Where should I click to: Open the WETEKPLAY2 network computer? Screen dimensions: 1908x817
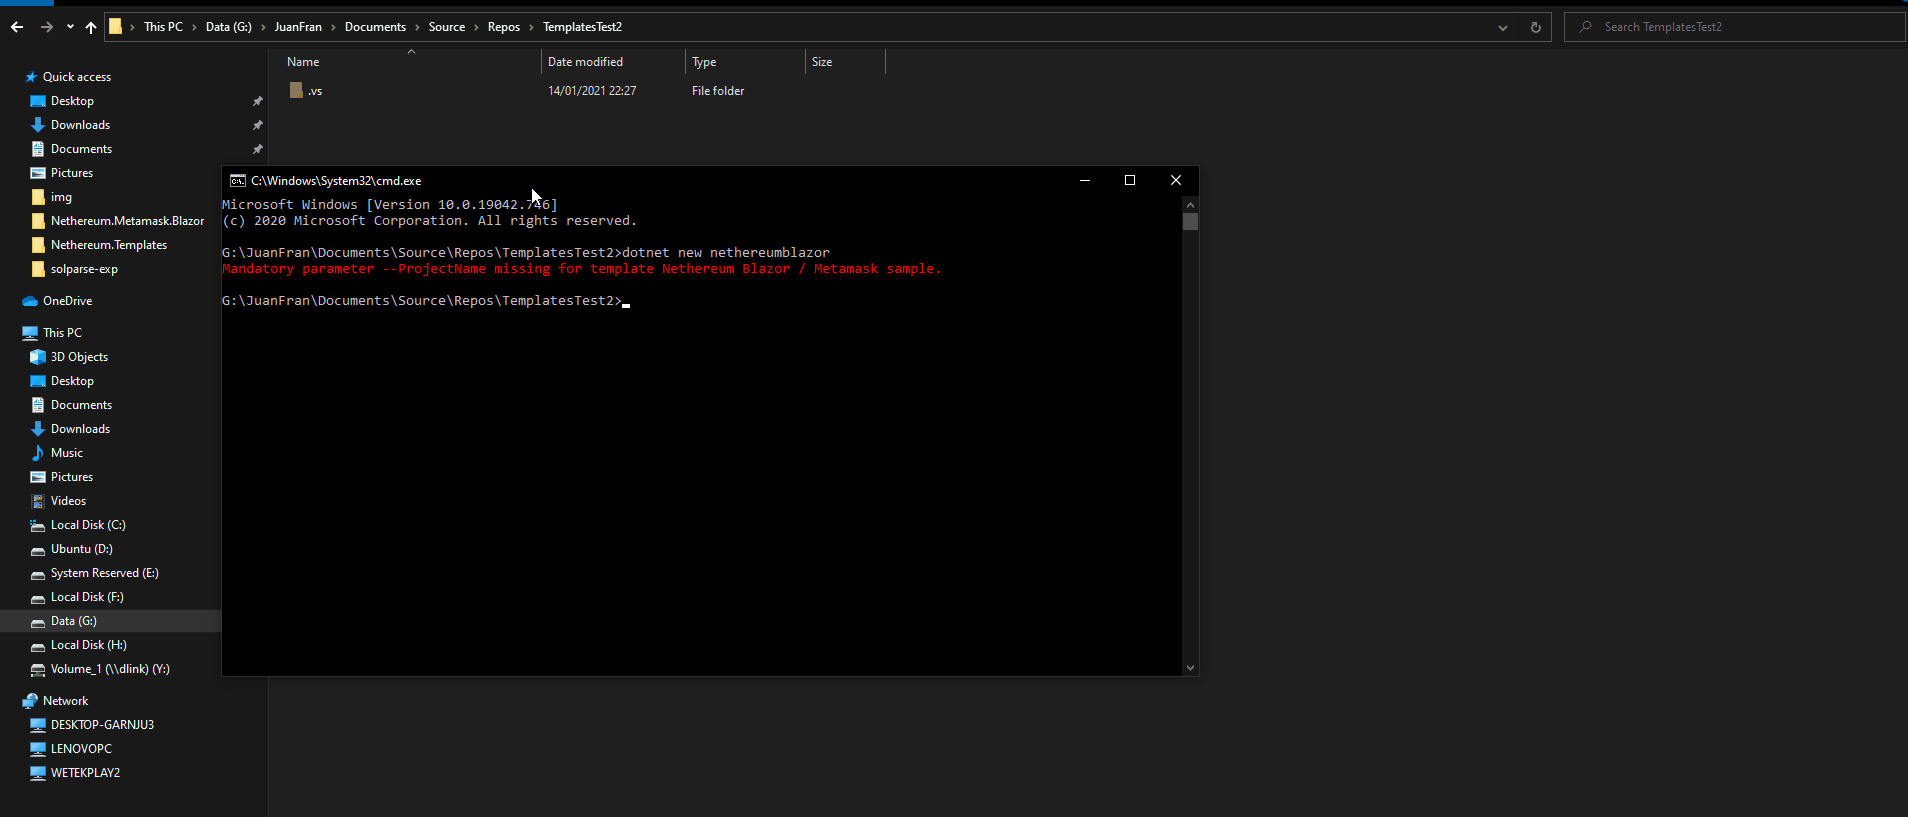click(85, 773)
